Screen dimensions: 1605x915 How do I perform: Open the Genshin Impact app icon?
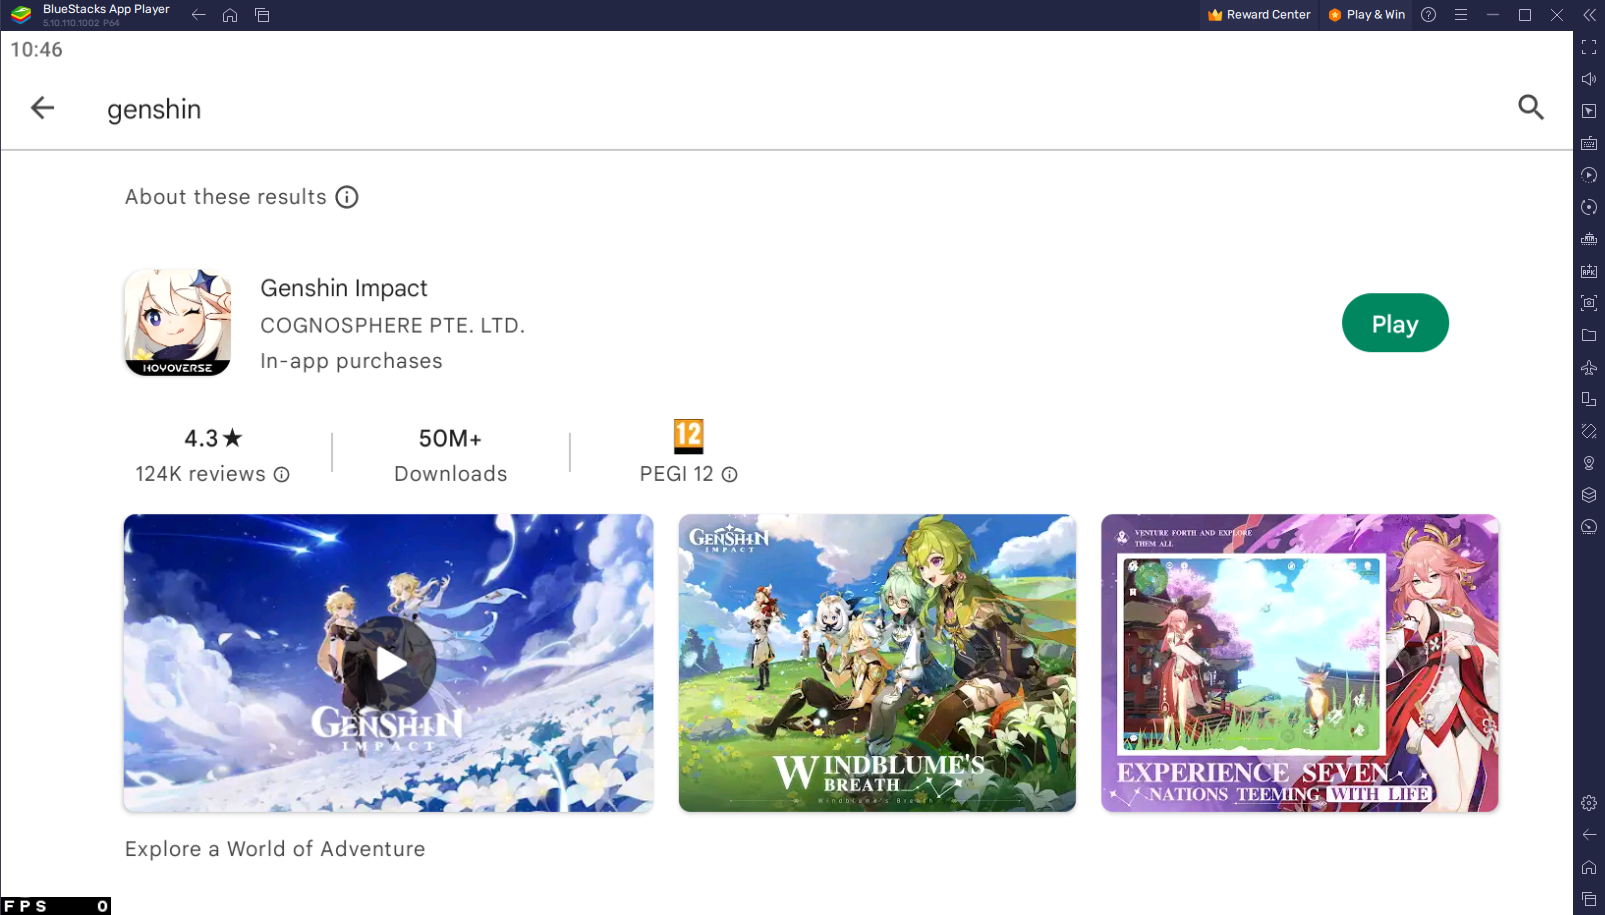pos(178,322)
